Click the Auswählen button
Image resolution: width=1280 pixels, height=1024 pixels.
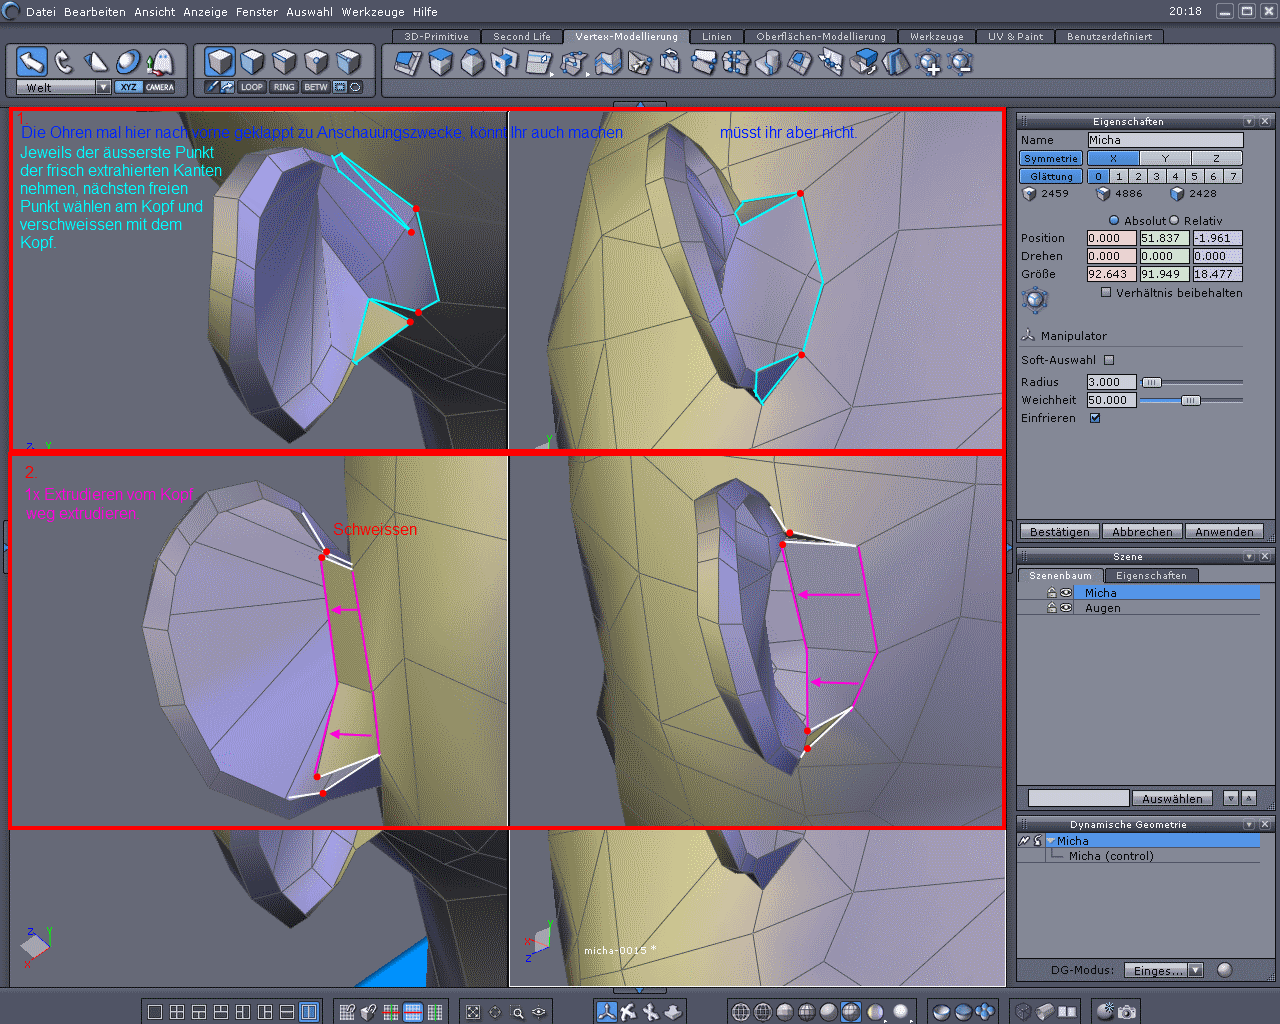1172,798
